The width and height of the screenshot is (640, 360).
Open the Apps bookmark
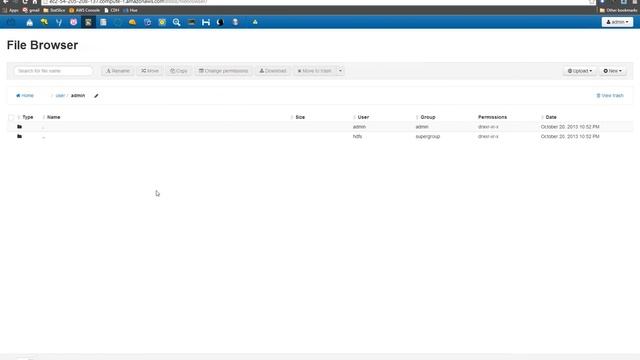tap(11, 10)
